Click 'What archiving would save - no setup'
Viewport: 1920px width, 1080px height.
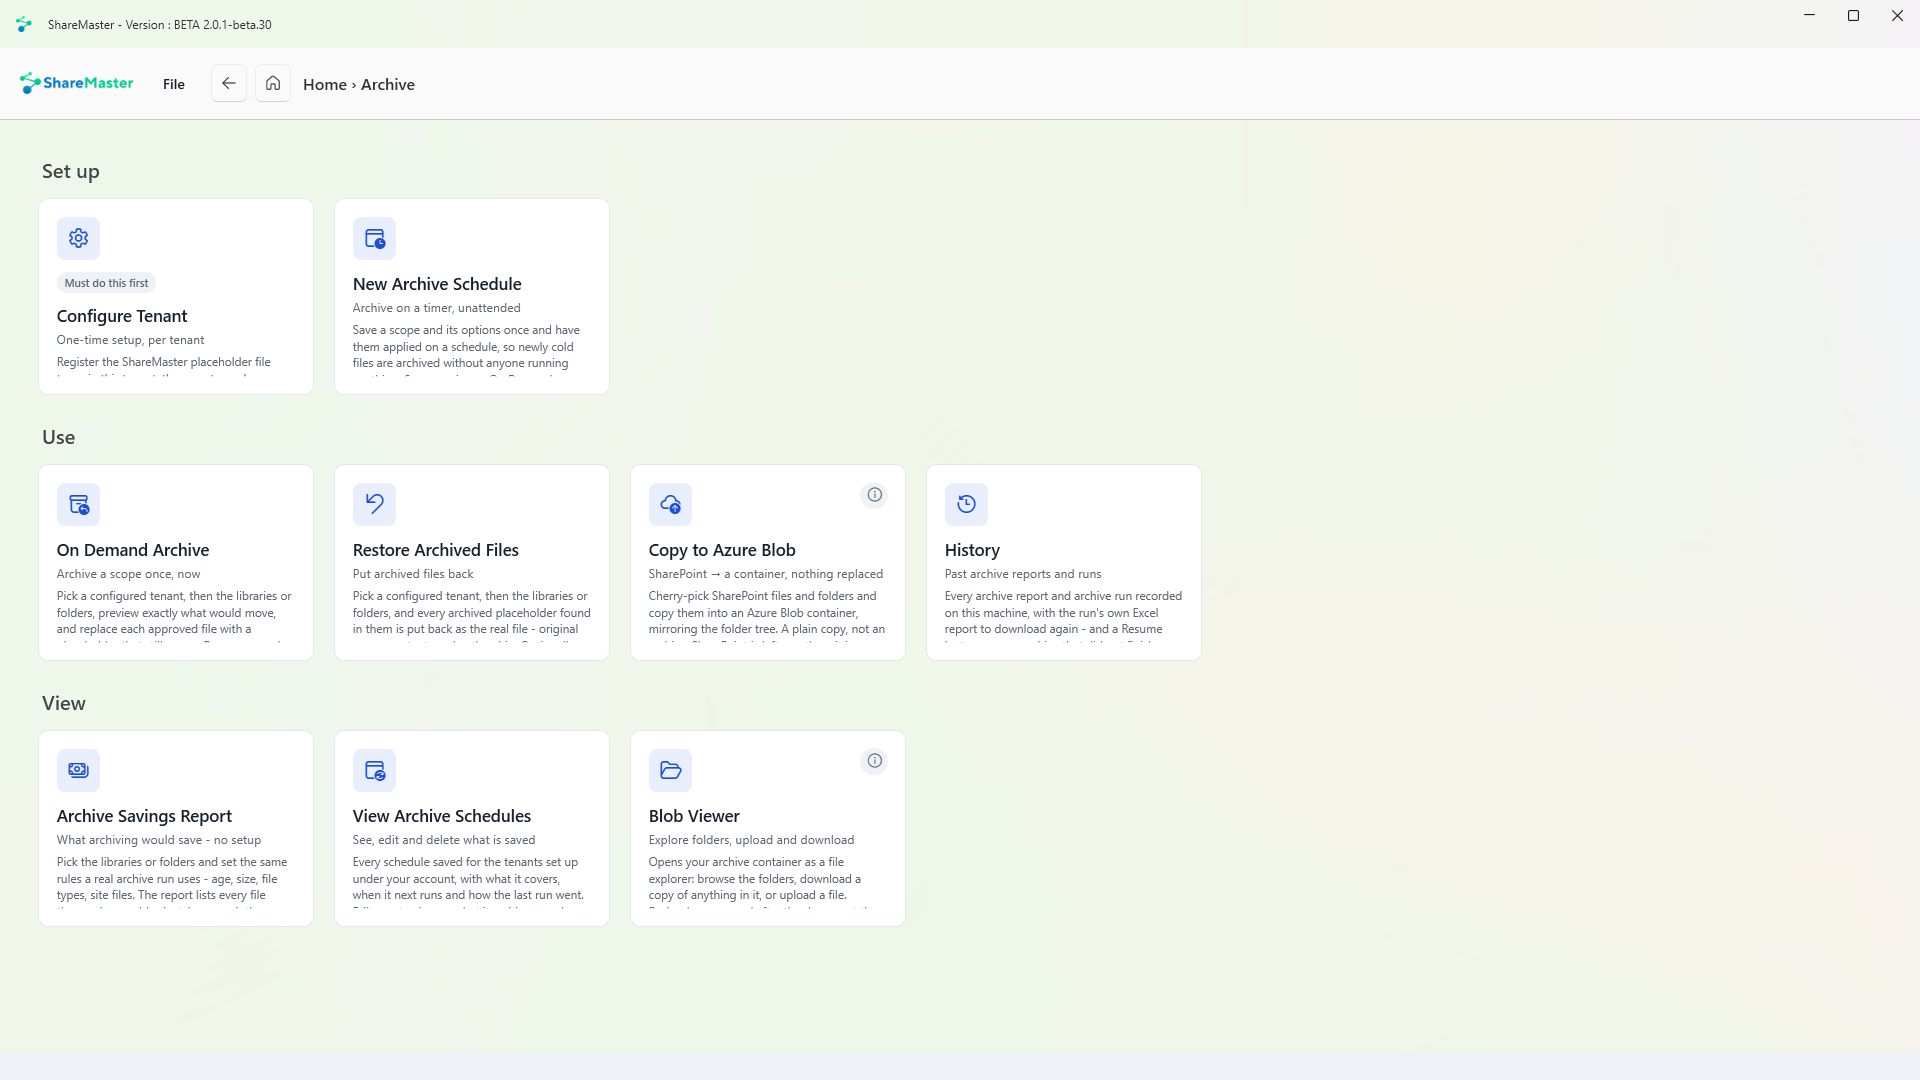coord(159,840)
